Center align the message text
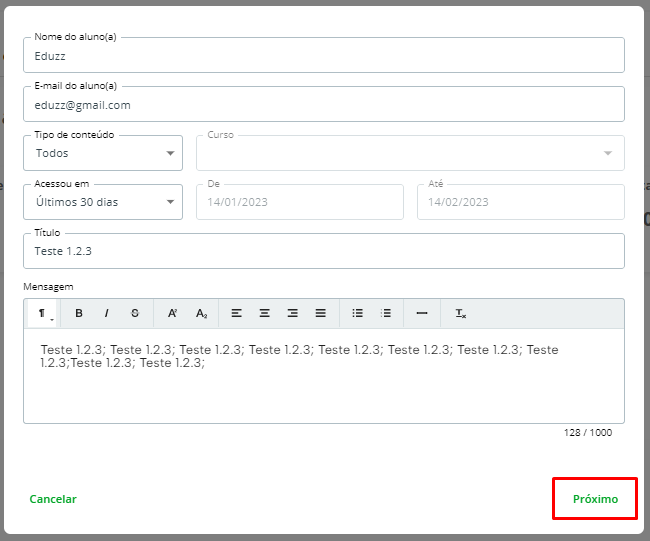650x541 pixels. click(x=265, y=314)
